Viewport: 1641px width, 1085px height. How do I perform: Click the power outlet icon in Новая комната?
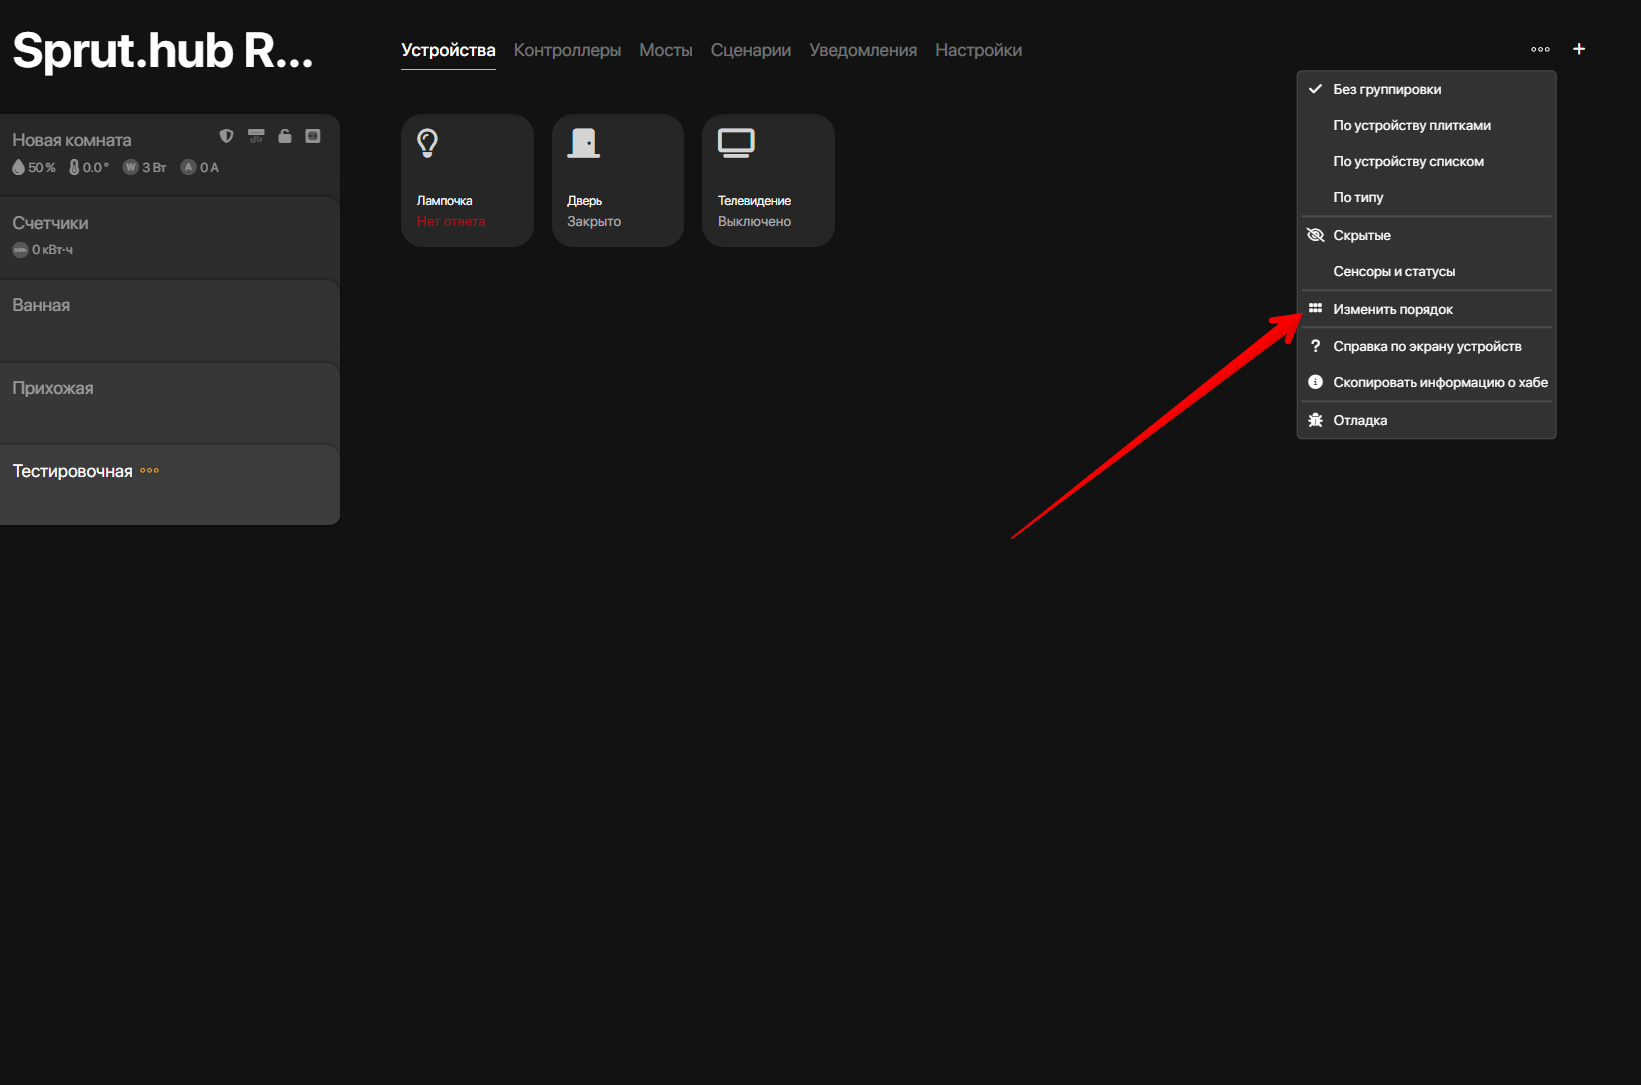313,136
